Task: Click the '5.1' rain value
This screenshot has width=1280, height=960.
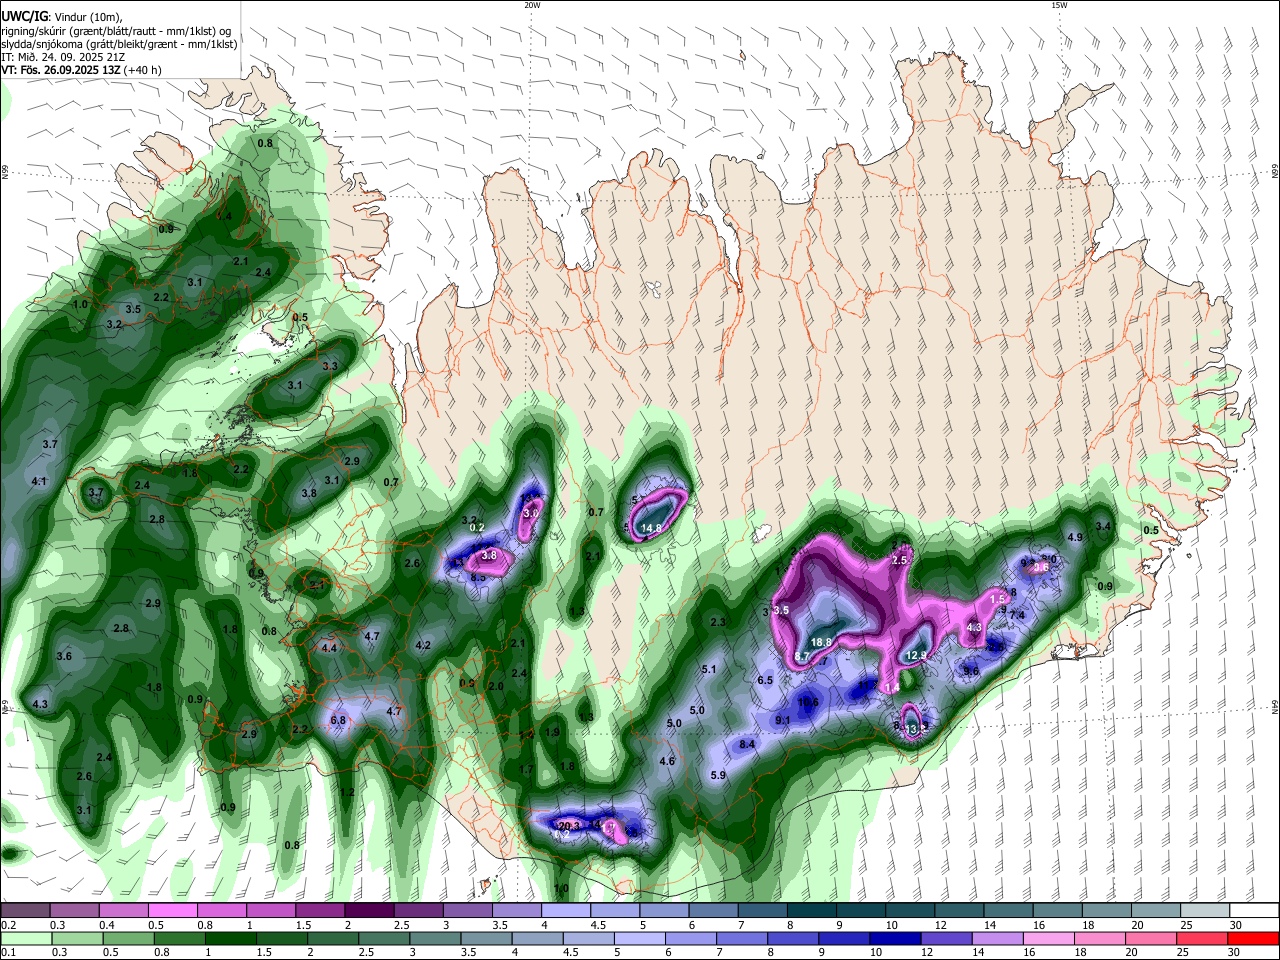Action: click(710, 669)
